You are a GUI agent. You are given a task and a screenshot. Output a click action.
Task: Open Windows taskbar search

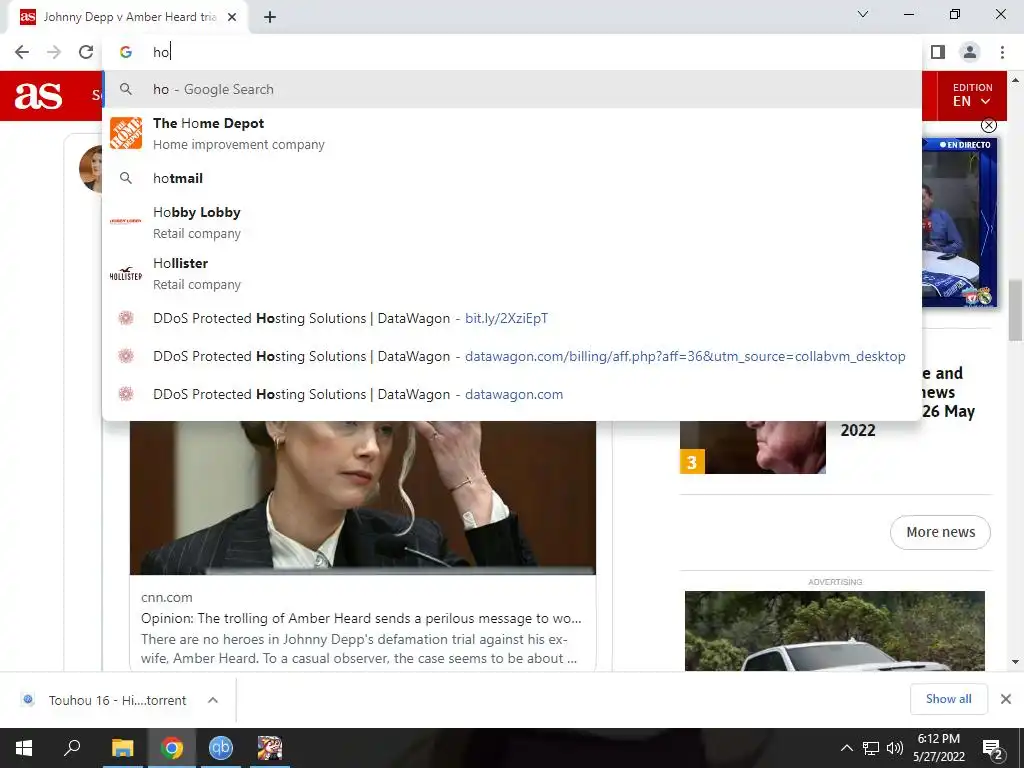[x=72, y=748]
